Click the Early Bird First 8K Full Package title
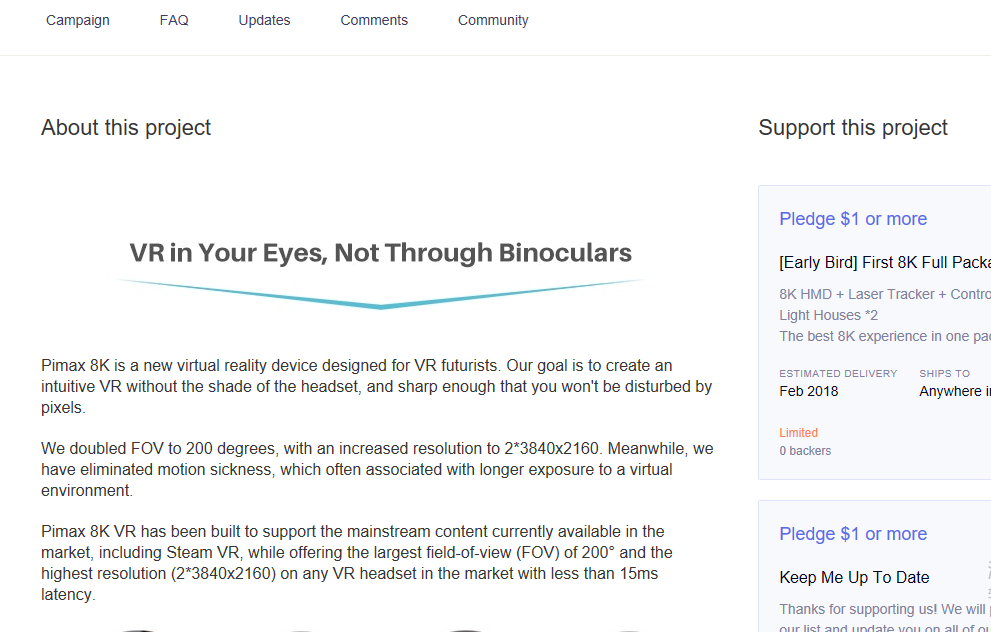 pyautogui.click(x=884, y=262)
